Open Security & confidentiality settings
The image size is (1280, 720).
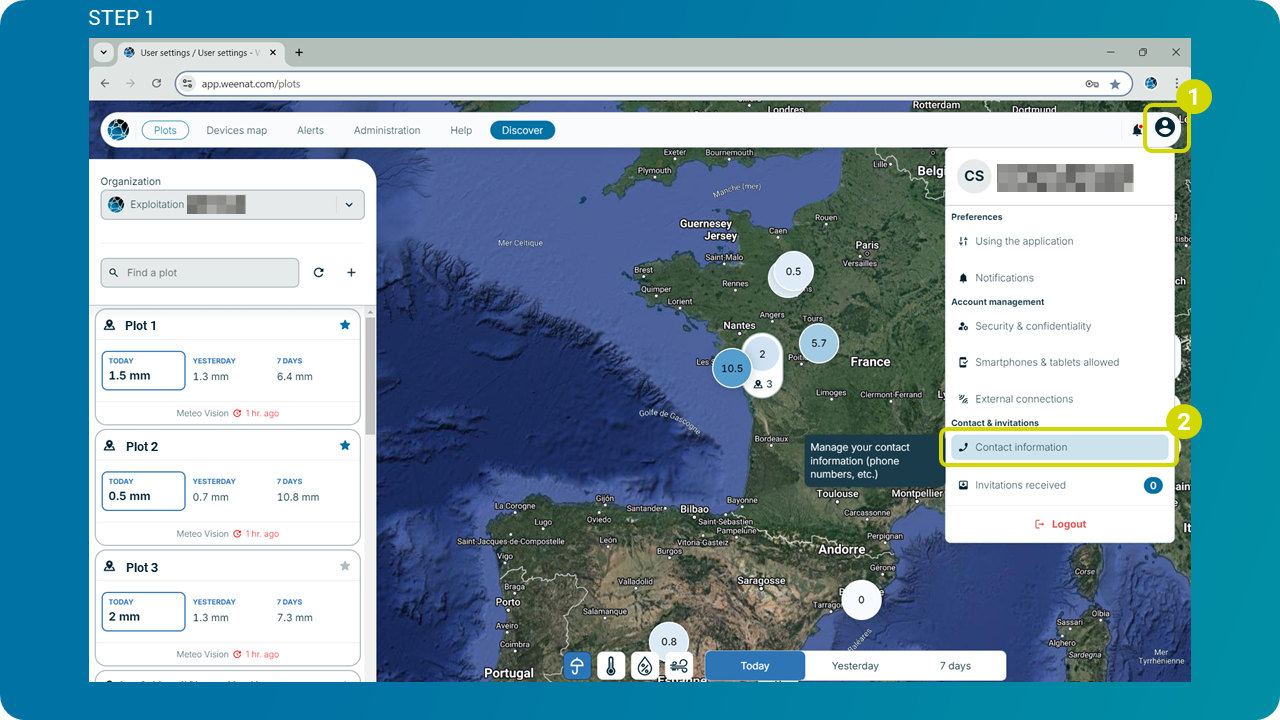coord(1059,326)
